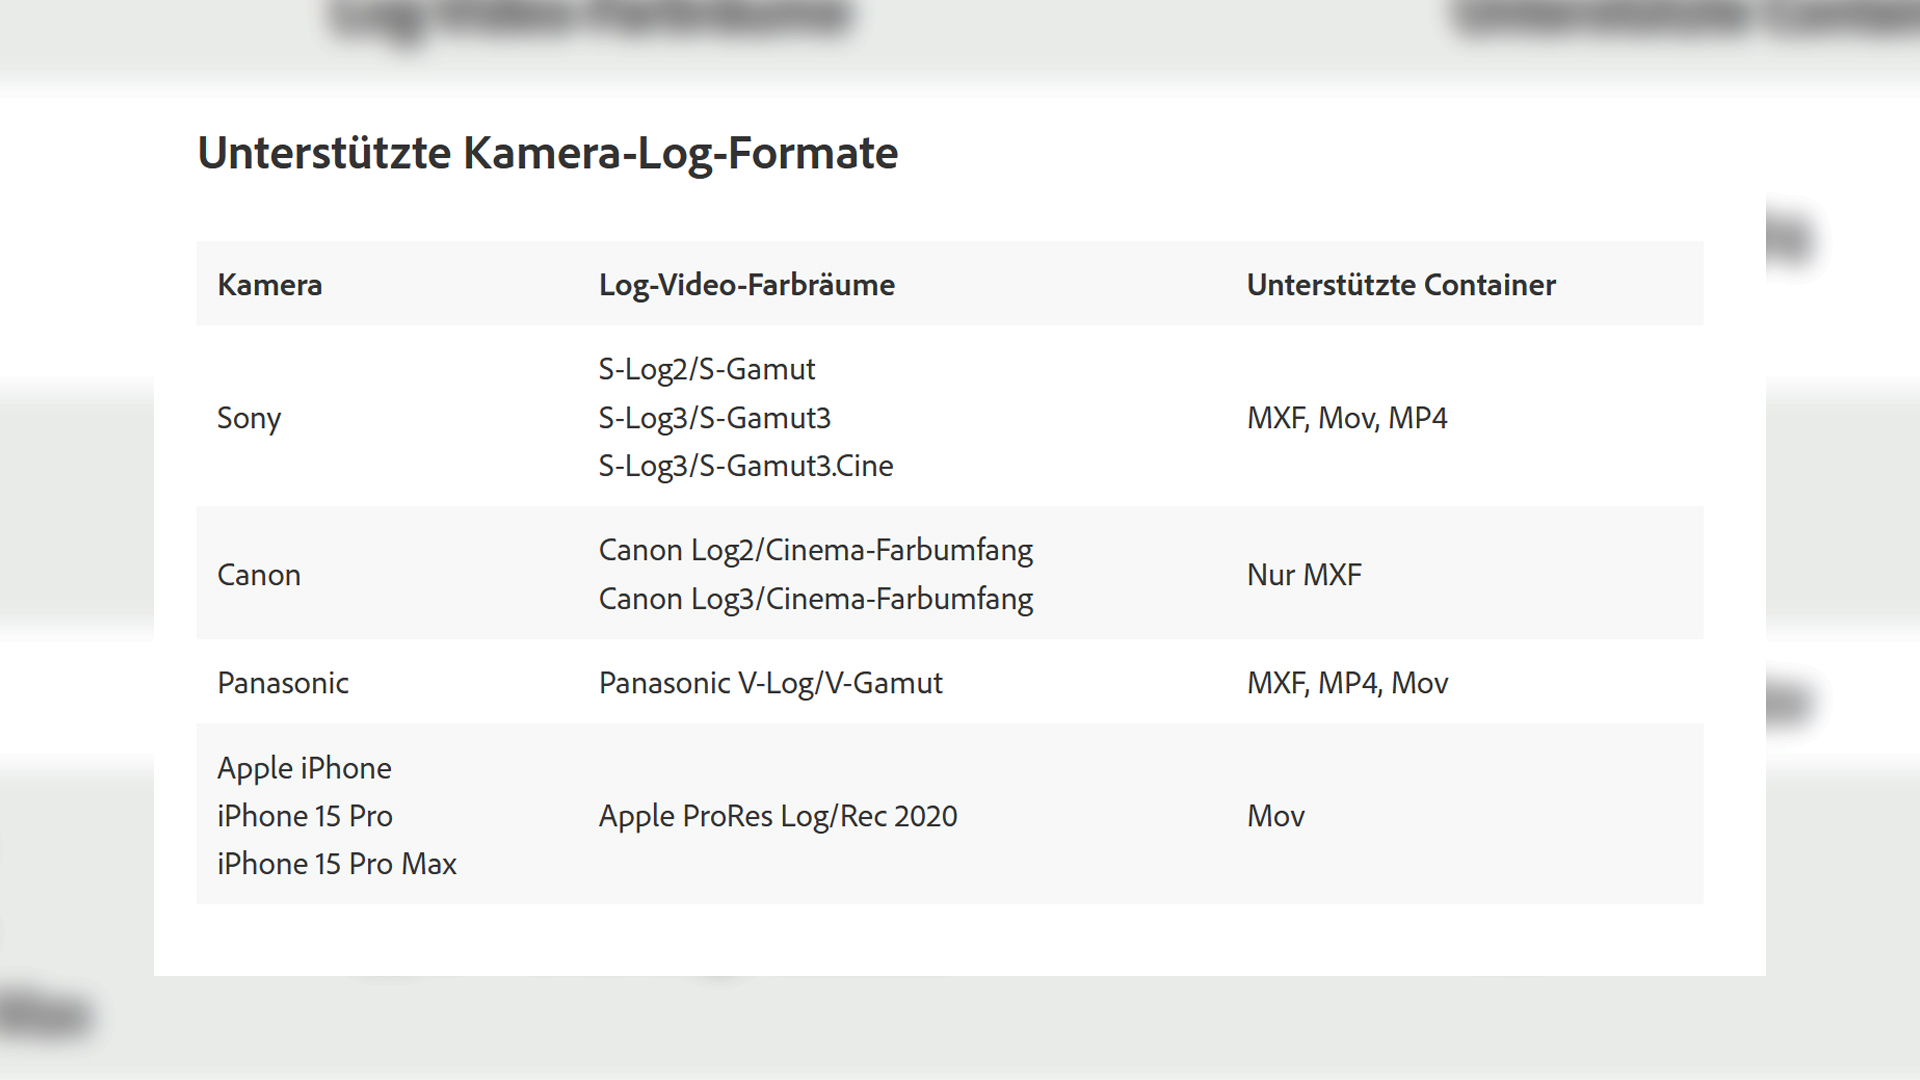Click the Kamera column header
The width and height of the screenshot is (1920, 1080).
(269, 285)
